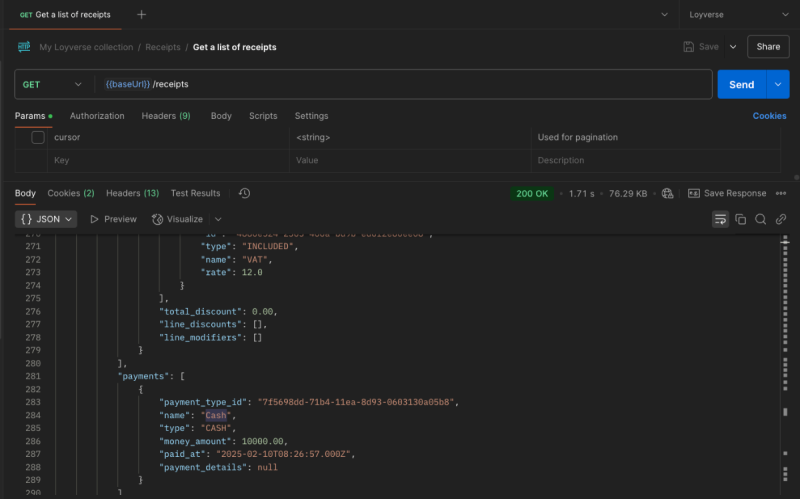Click the request URL input field
800x499 pixels.
(400, 85)
